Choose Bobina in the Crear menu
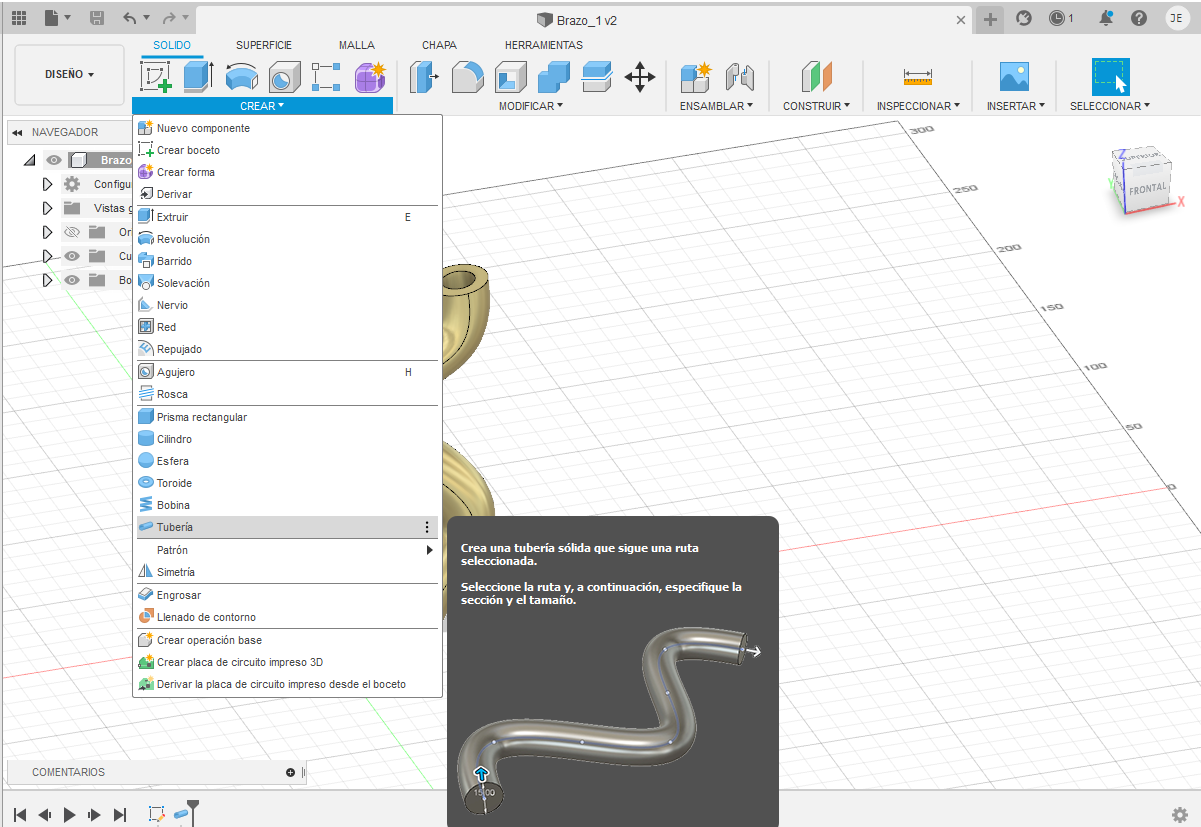The image size is (1201, 827). click(287, 505)
